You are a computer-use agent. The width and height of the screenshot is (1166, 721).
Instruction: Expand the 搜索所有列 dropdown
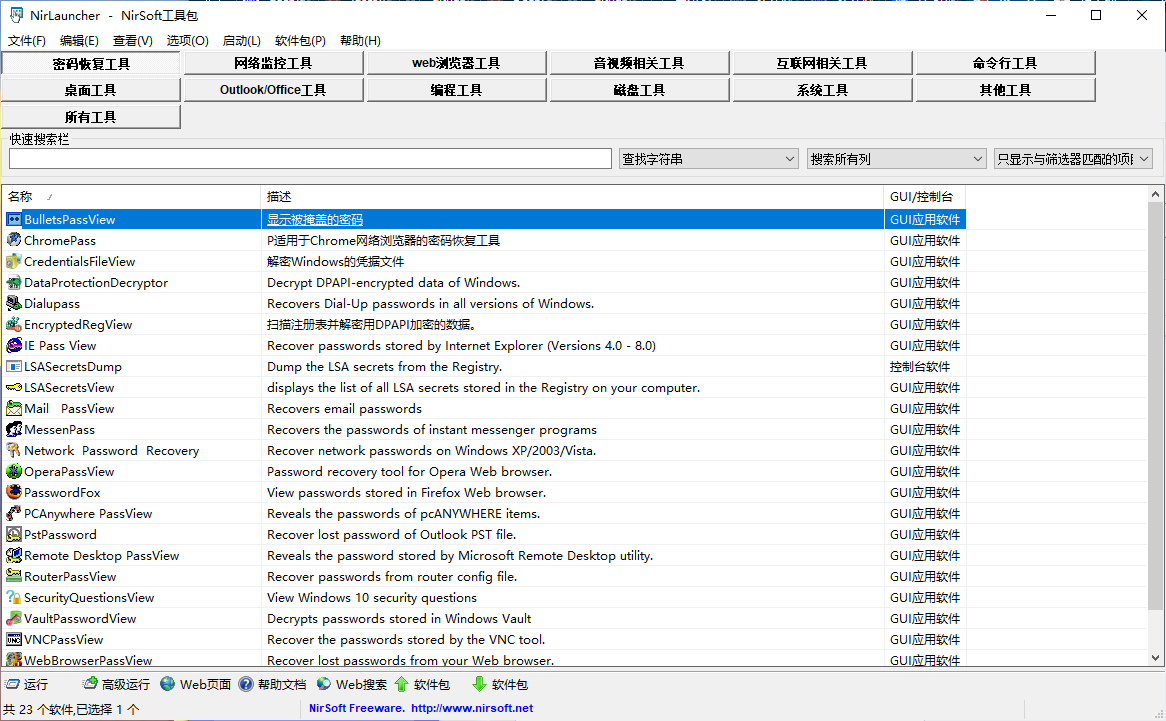pos(977,159)
